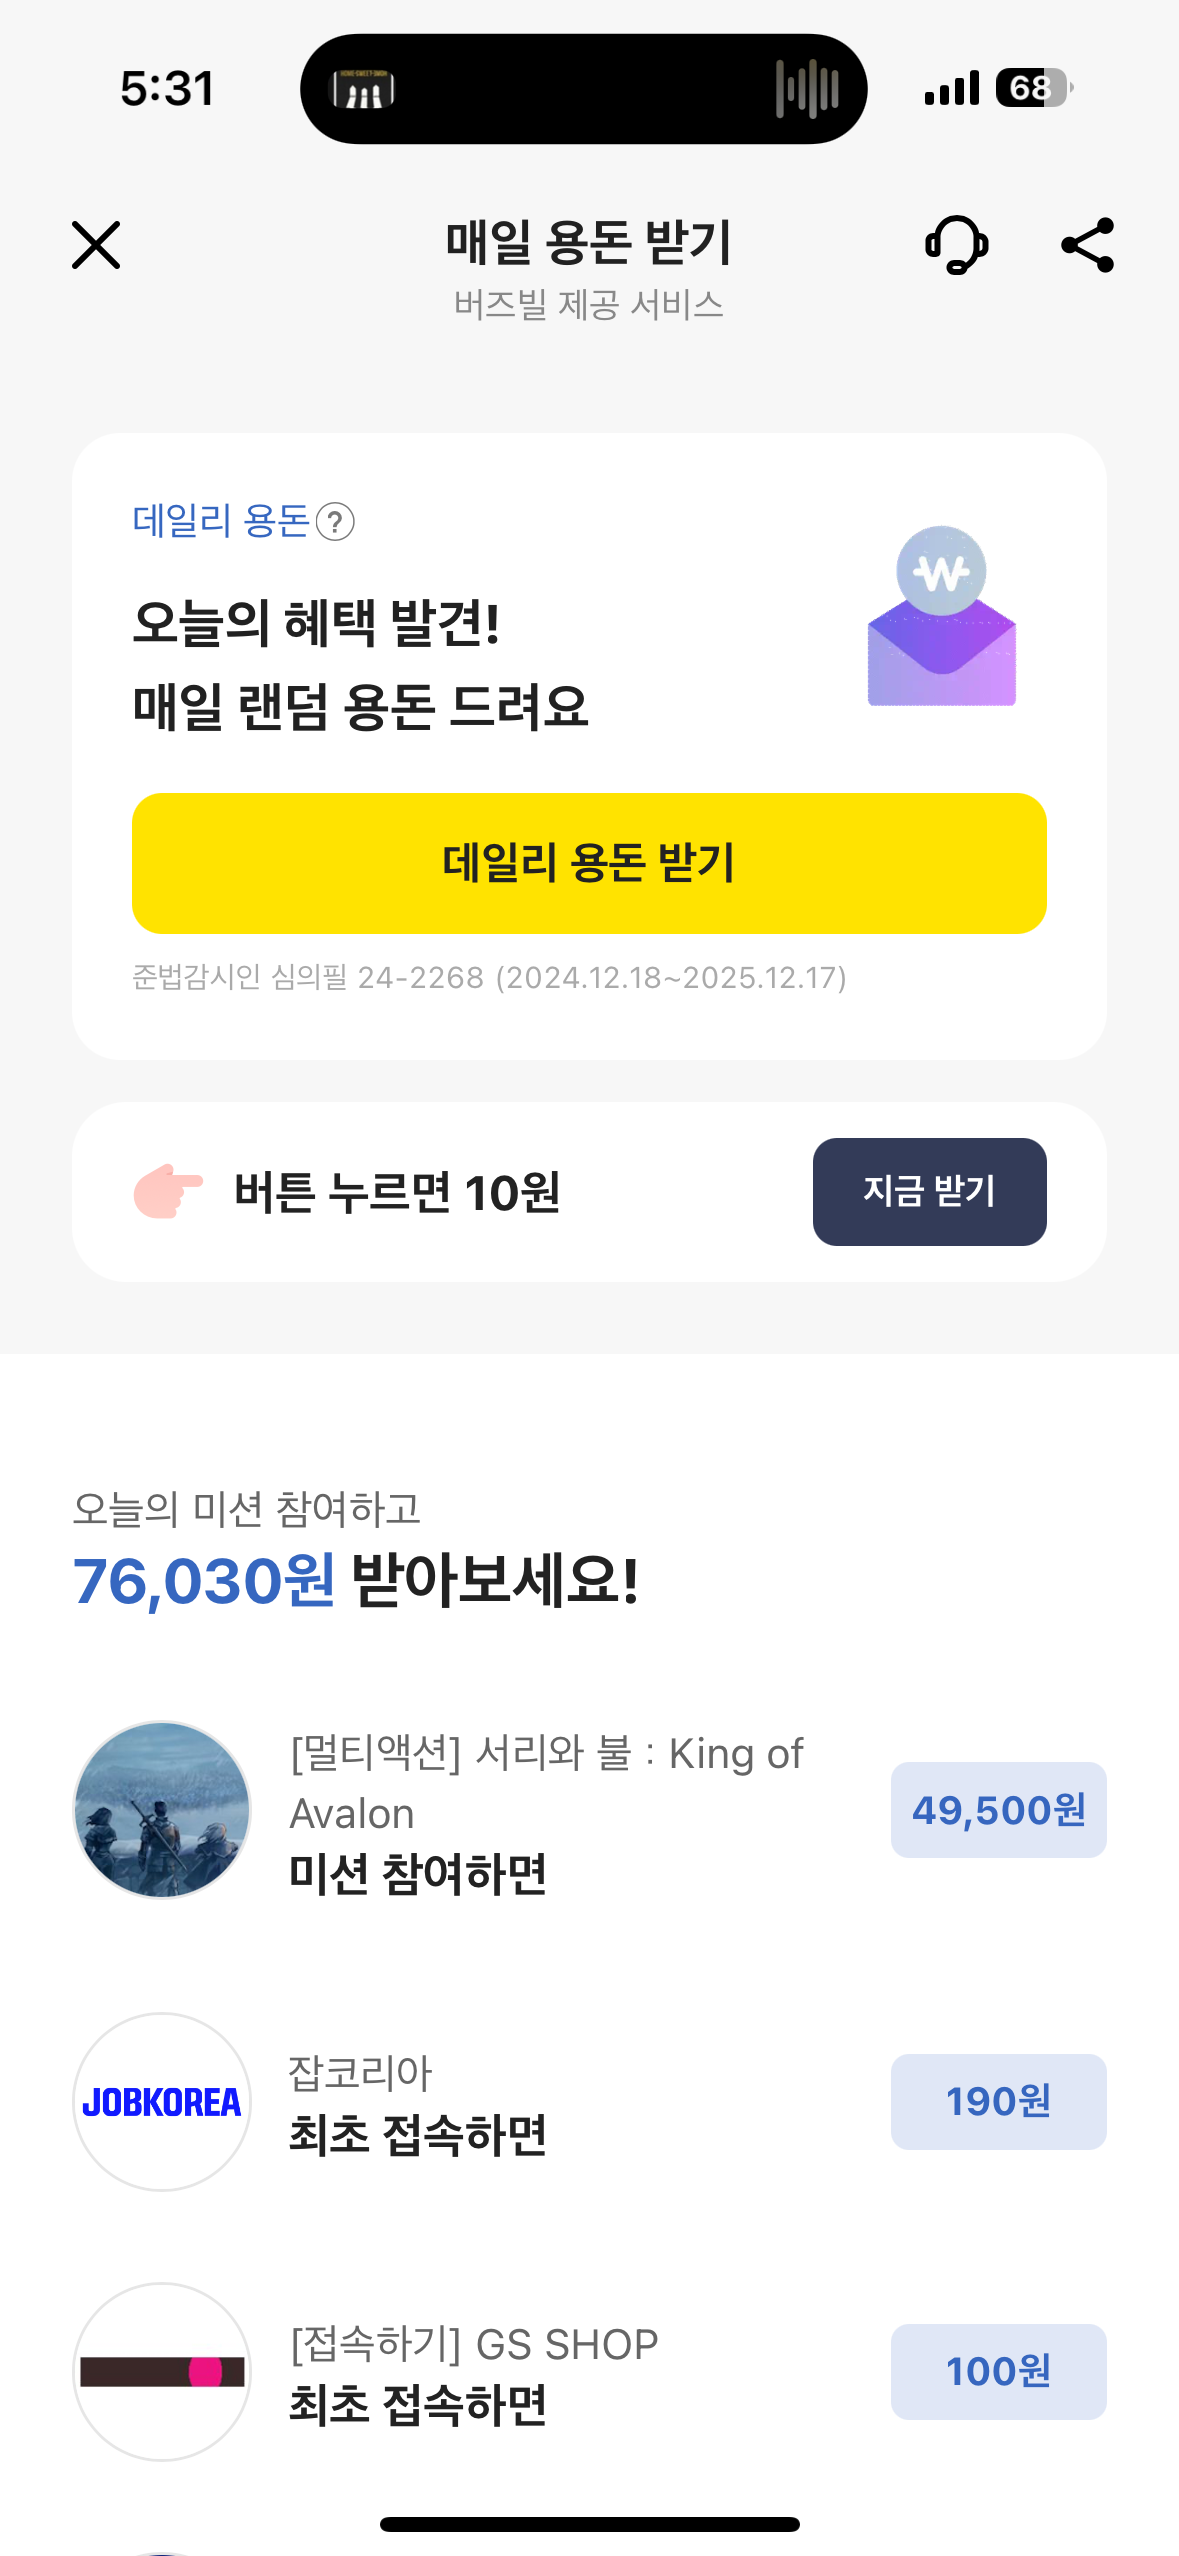Claim the 190원 잡코리아 reward
This screenshot has height=2556, width=1179.
tap(998, 2101)
